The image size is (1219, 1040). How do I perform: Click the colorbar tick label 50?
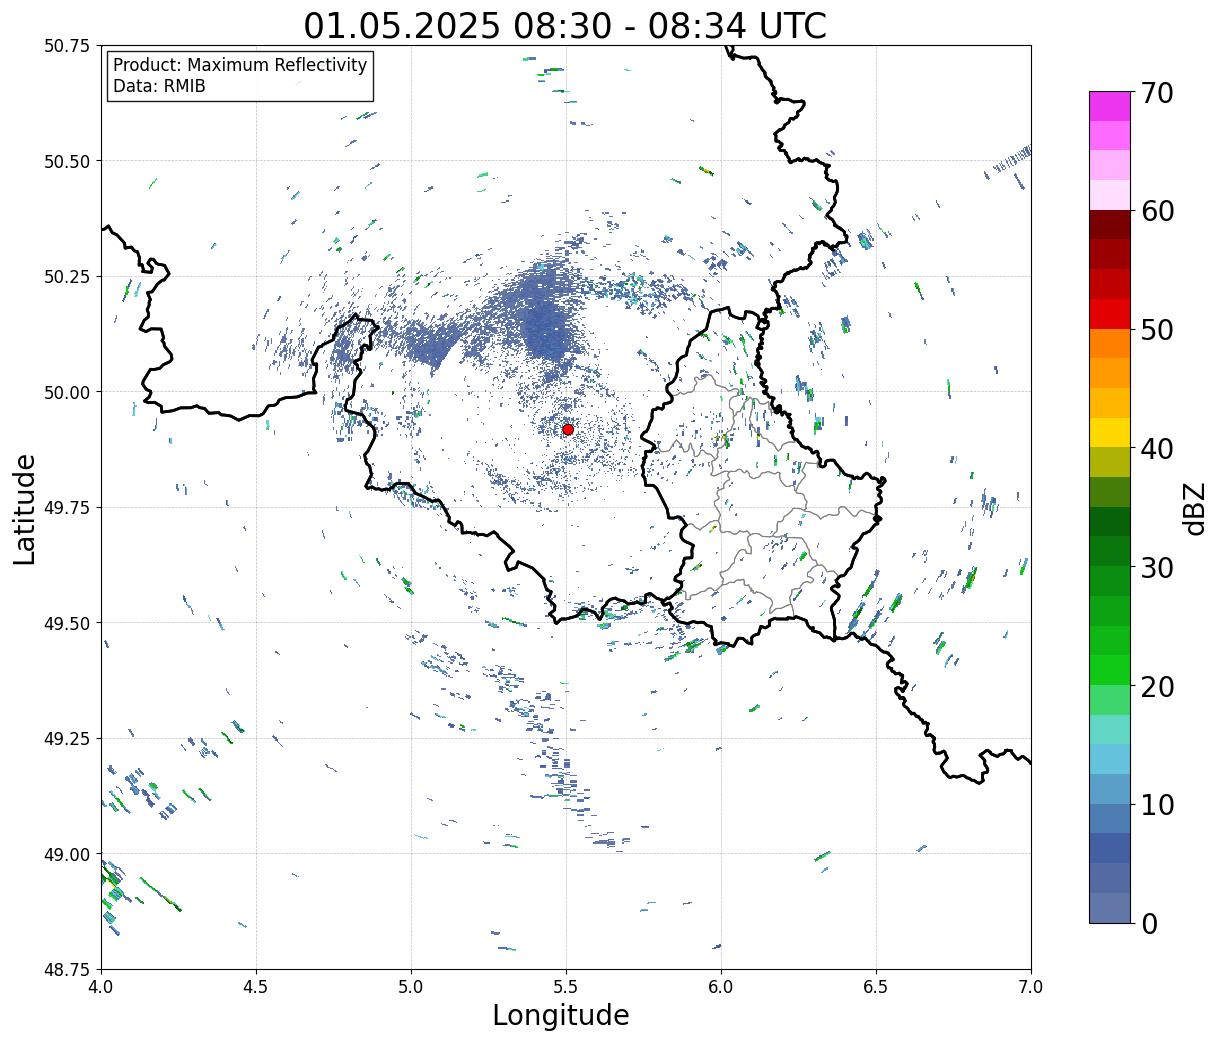[1157, 330]
